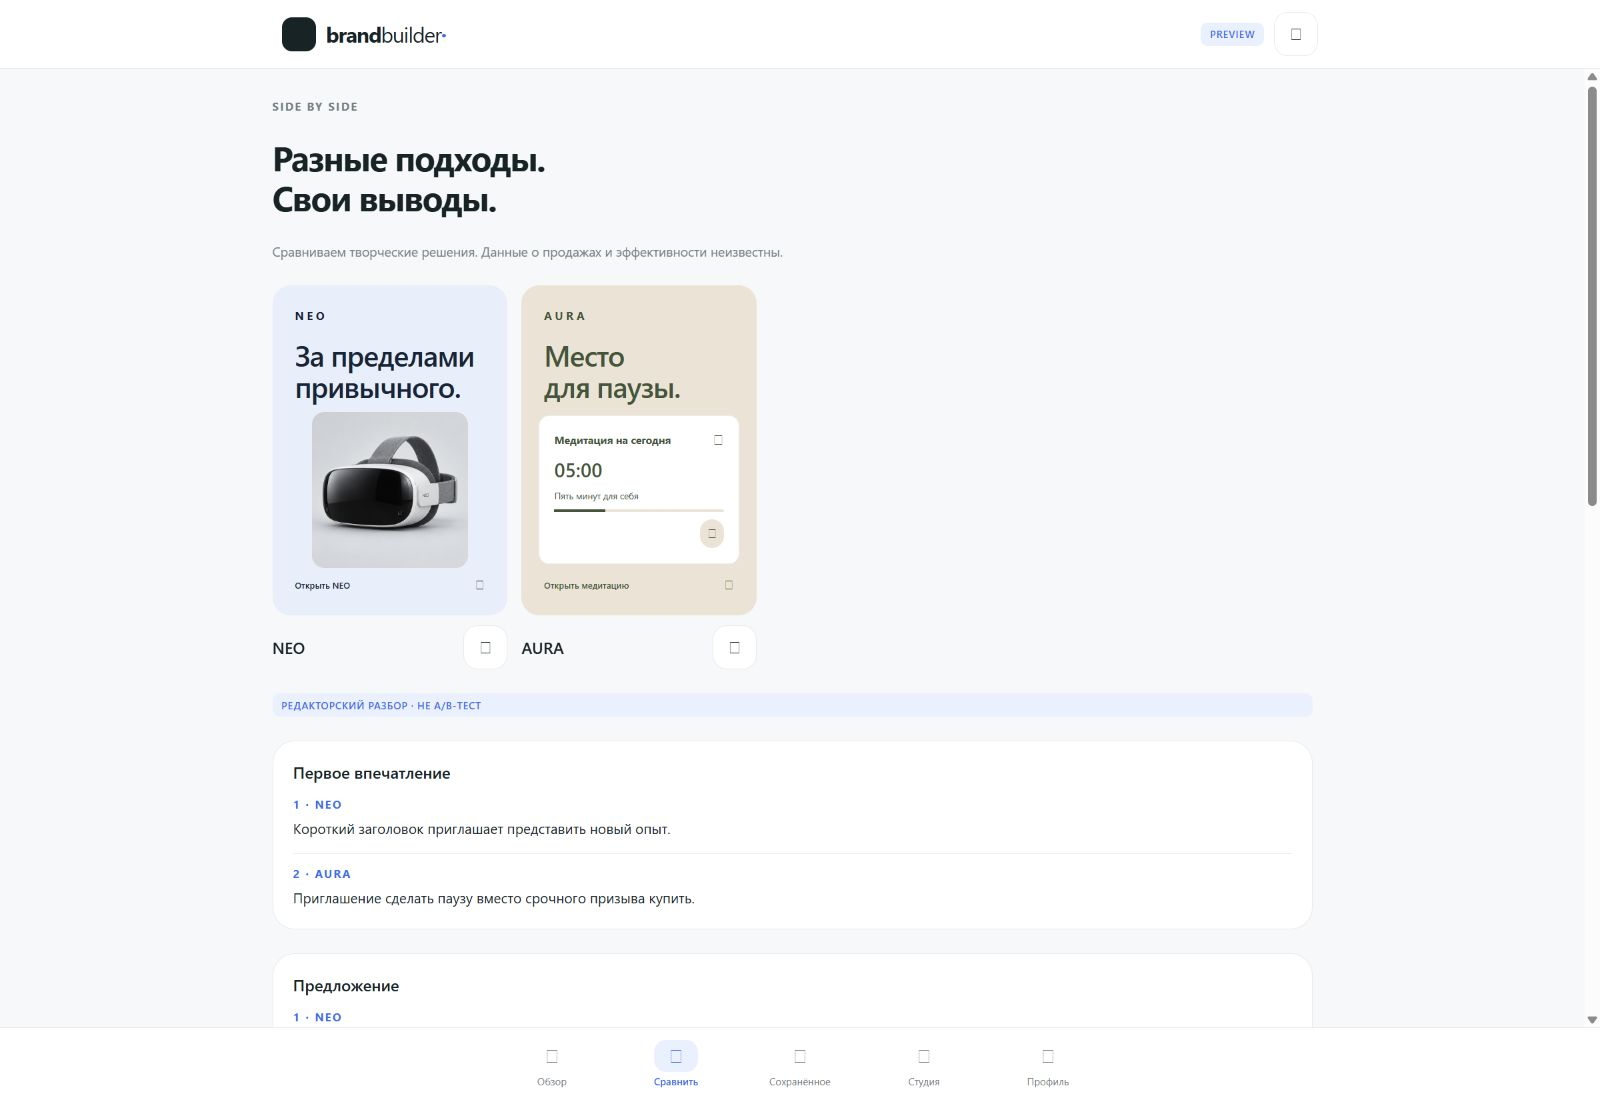Tap the round beige button in meditation card
The height and width of the screenshot is (1100, 1600).
point(712,533)
